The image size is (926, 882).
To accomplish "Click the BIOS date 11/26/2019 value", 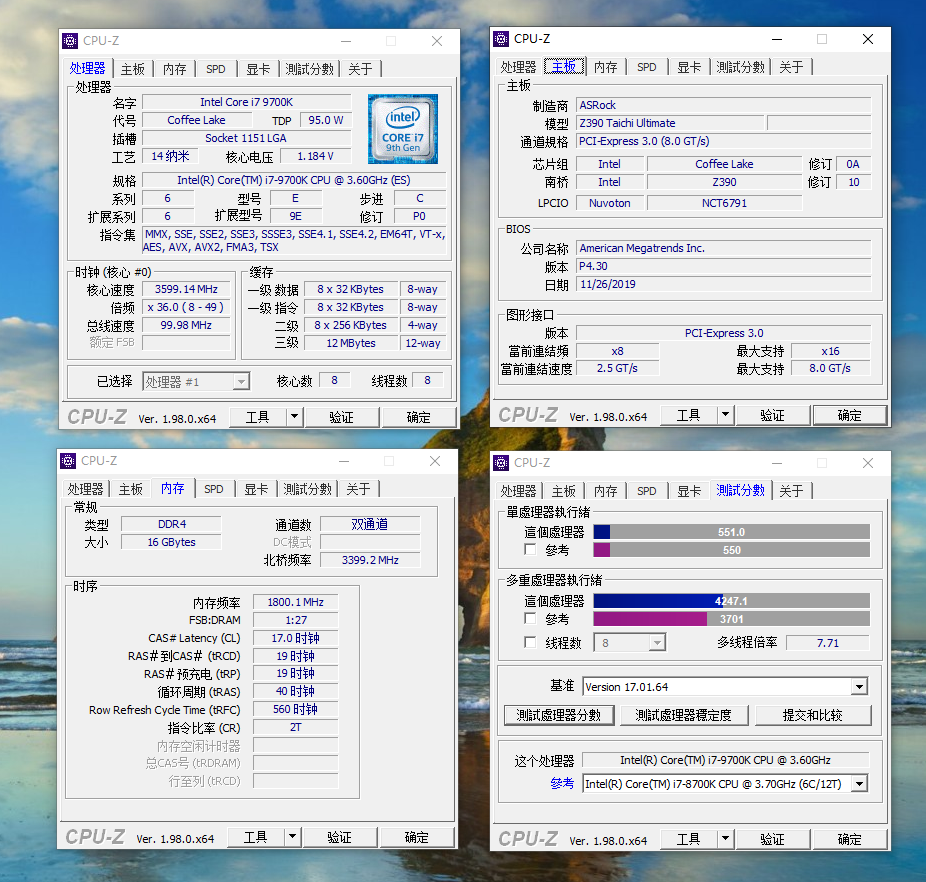I will pos(723,284).
